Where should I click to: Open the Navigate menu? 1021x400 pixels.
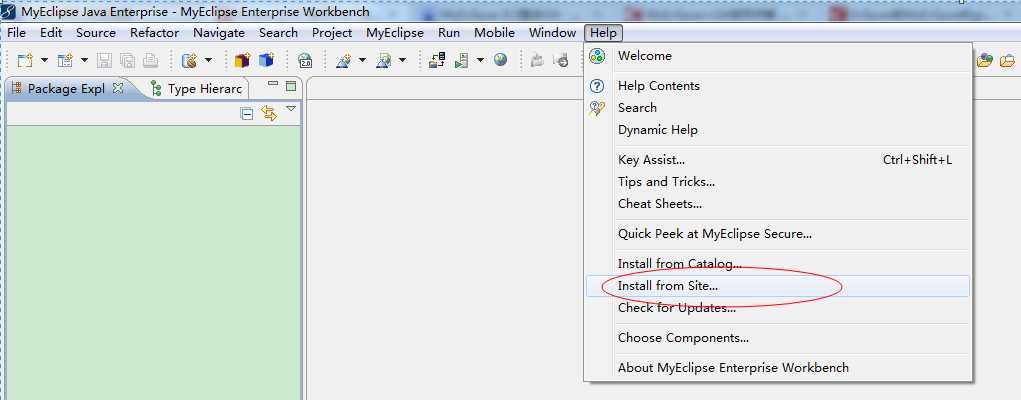[x=219, y=33]
